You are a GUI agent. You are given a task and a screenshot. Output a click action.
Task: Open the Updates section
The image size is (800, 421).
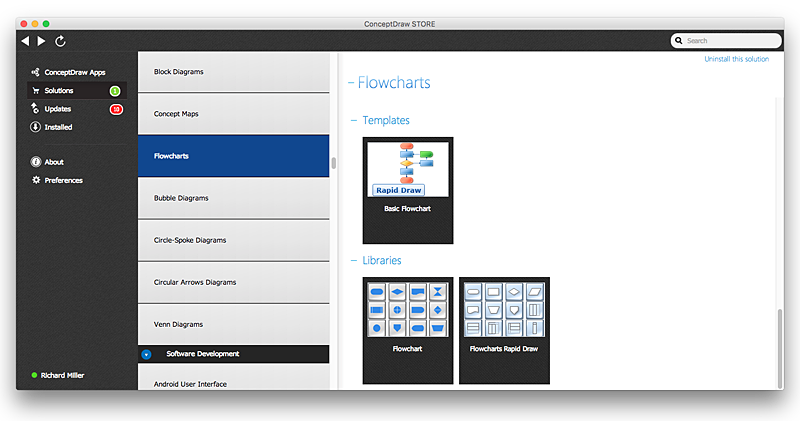point(58,109)
